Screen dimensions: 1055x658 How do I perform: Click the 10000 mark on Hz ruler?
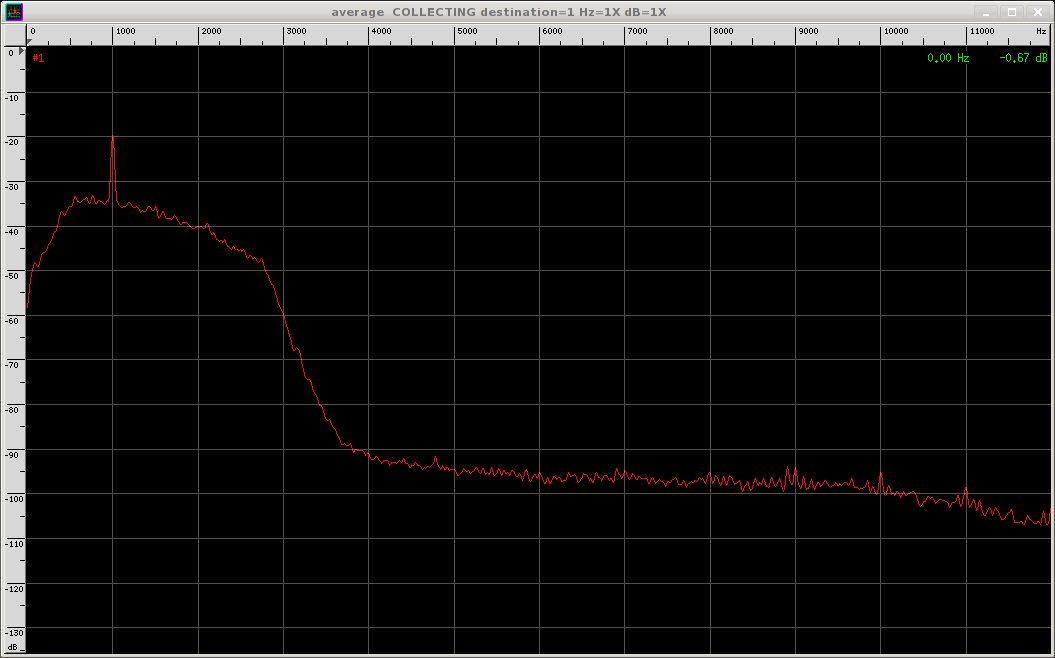[x=896, y=31]
